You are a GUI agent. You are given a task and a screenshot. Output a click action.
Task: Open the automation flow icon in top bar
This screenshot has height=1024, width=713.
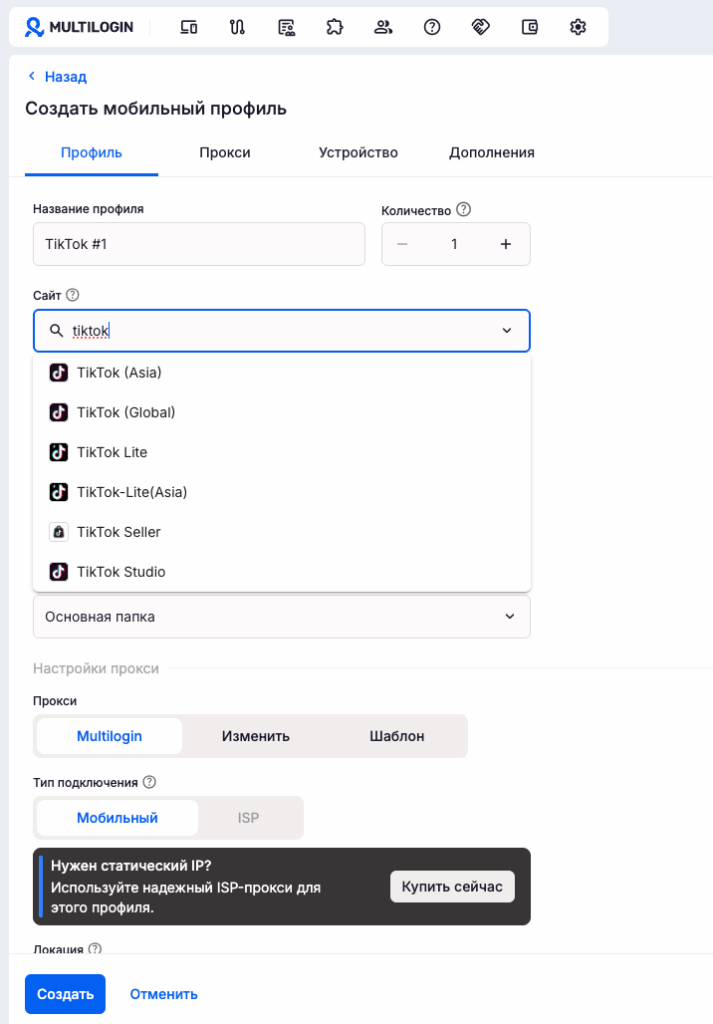click(237, 27)
